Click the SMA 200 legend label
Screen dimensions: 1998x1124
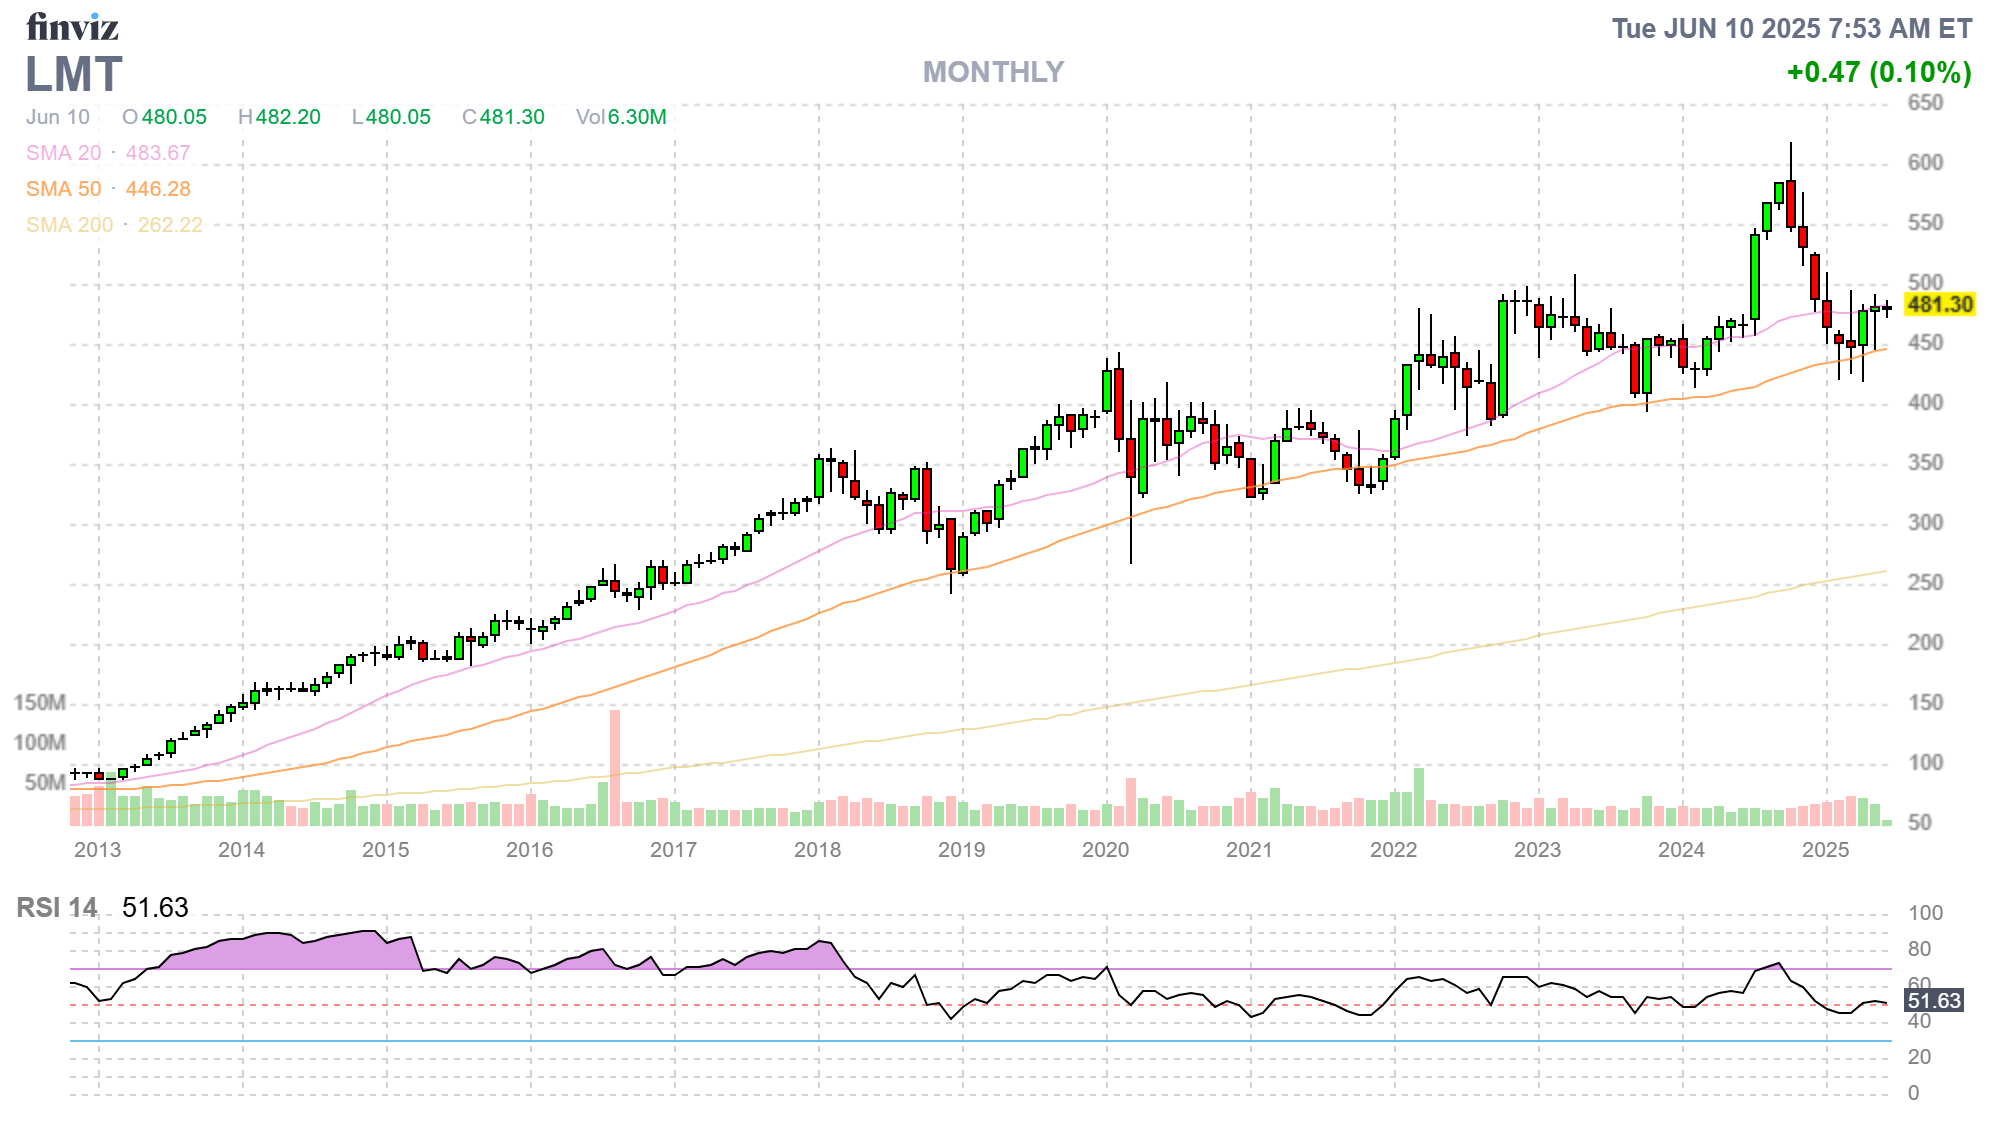coord(70,225)
